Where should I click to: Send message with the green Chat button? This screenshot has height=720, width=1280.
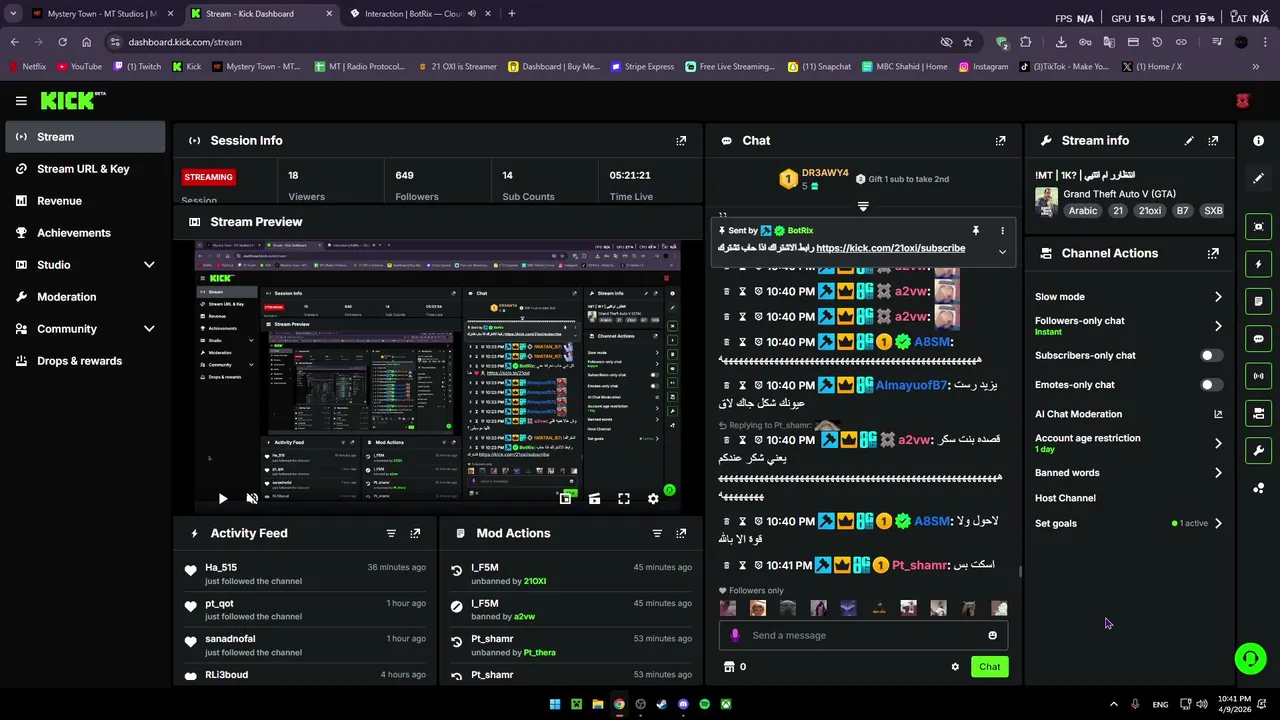coord(989,667)
